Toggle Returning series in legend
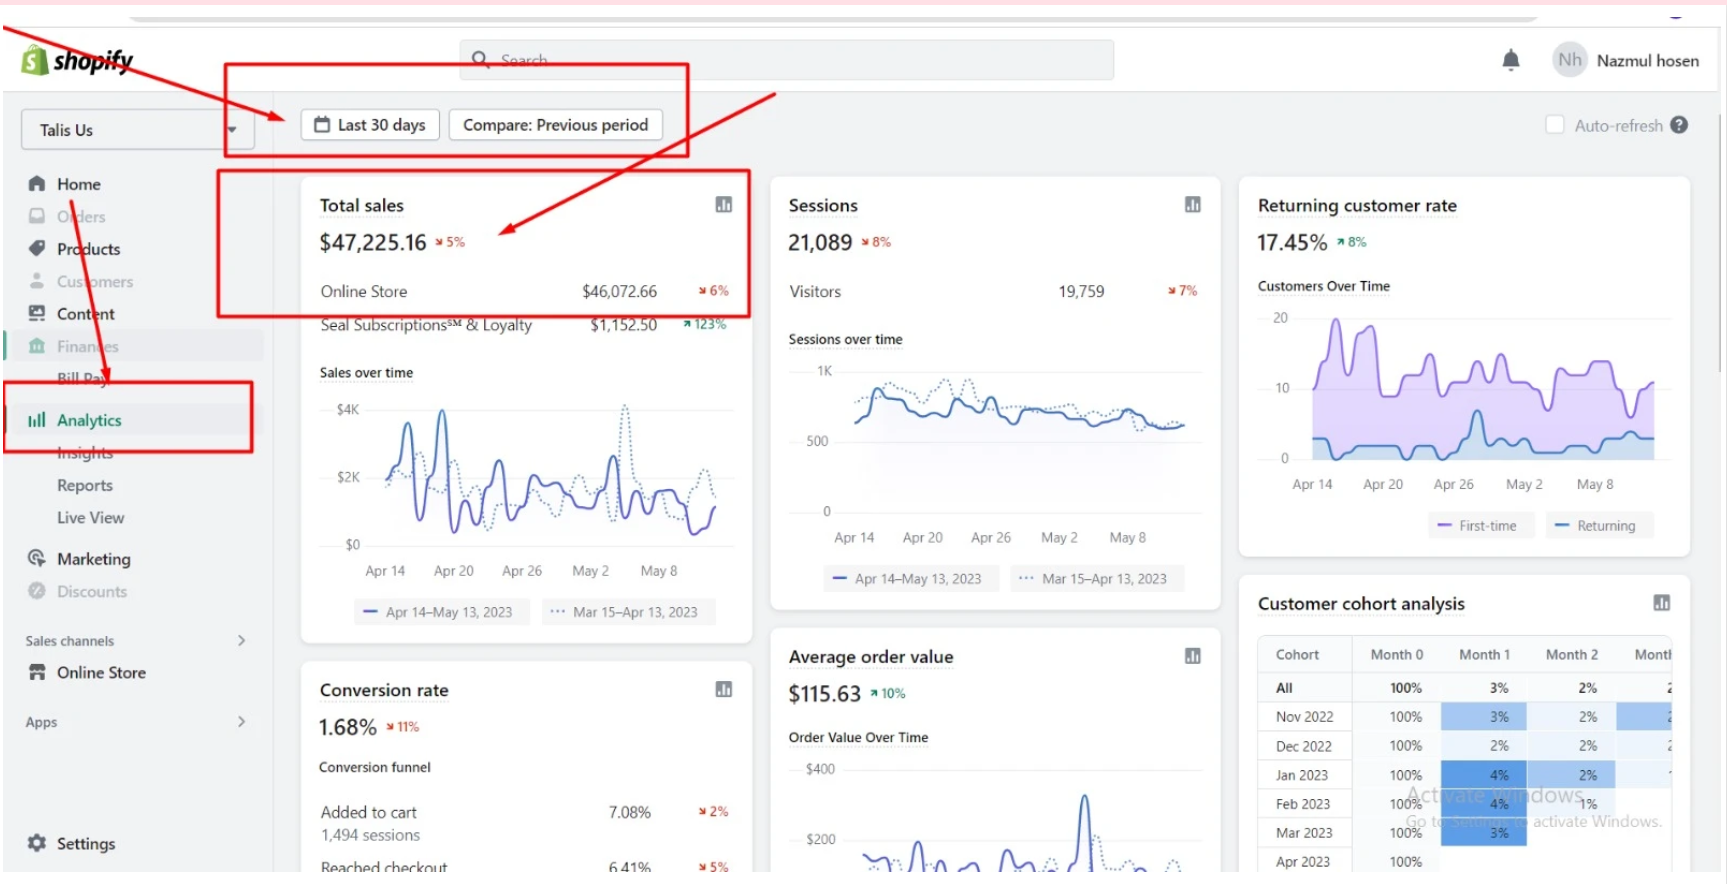This screenshot has height=884, width=1727. click(1596, 526)
